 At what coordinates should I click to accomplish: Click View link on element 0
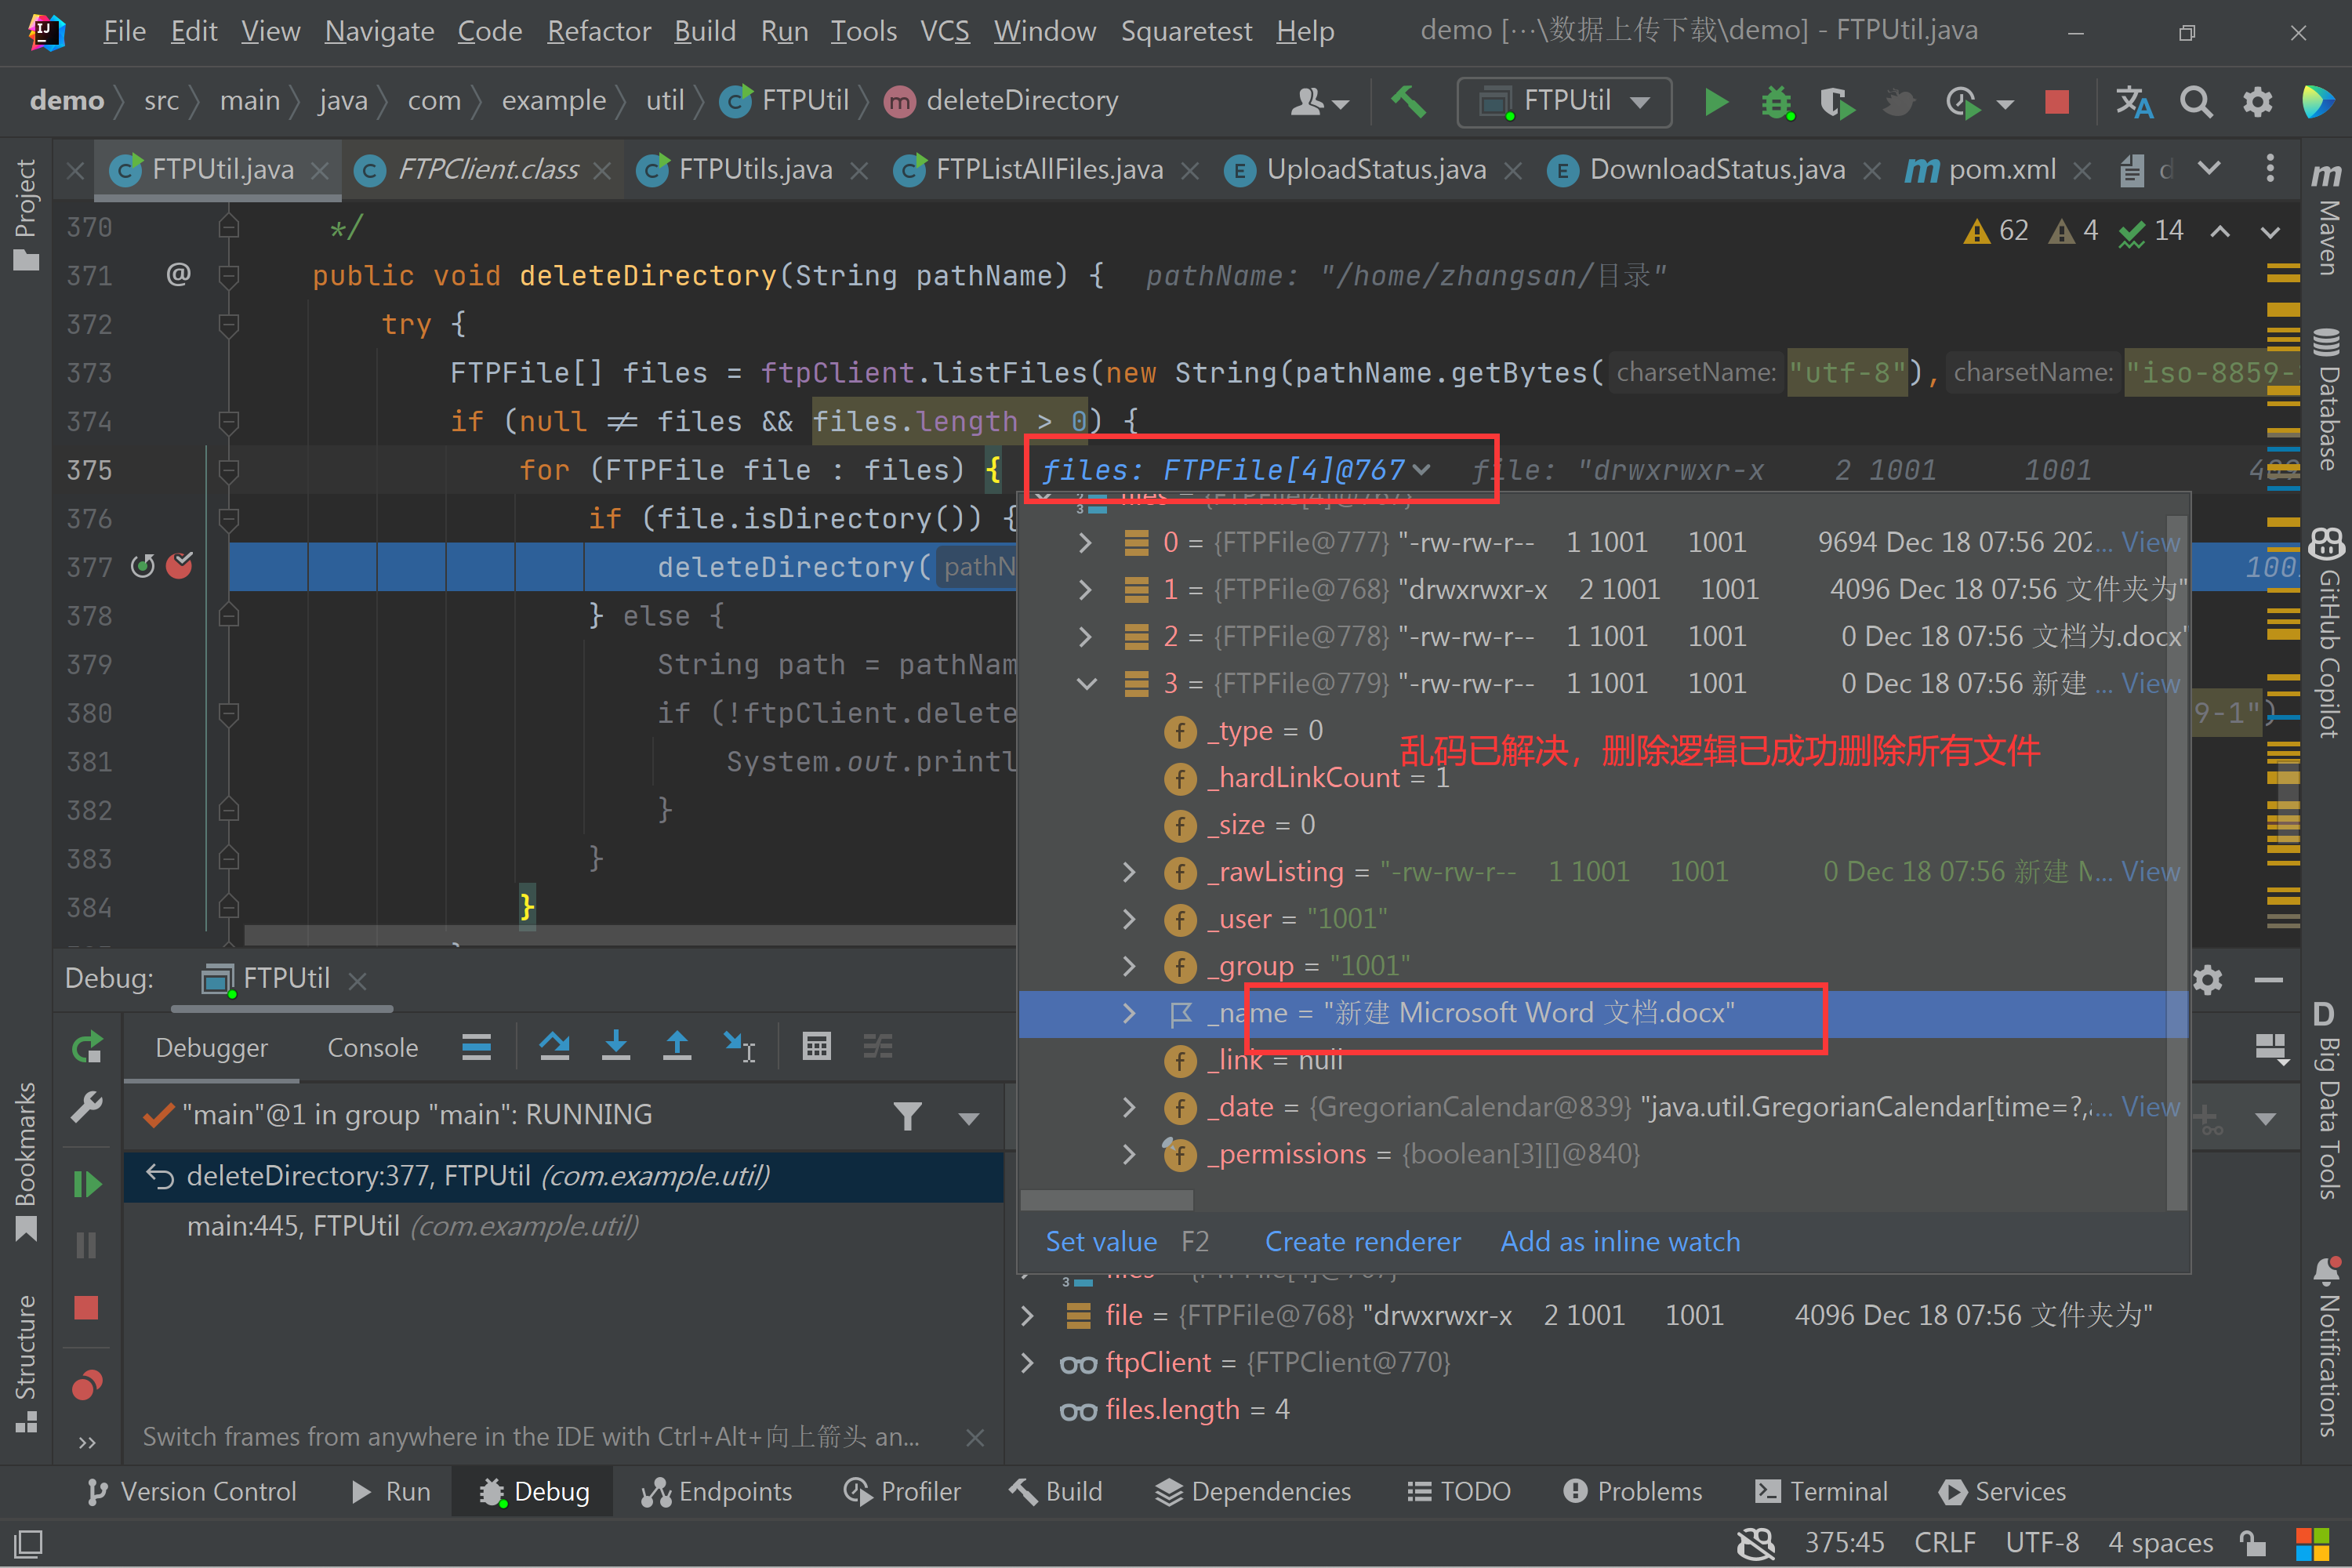point(2150,542)
